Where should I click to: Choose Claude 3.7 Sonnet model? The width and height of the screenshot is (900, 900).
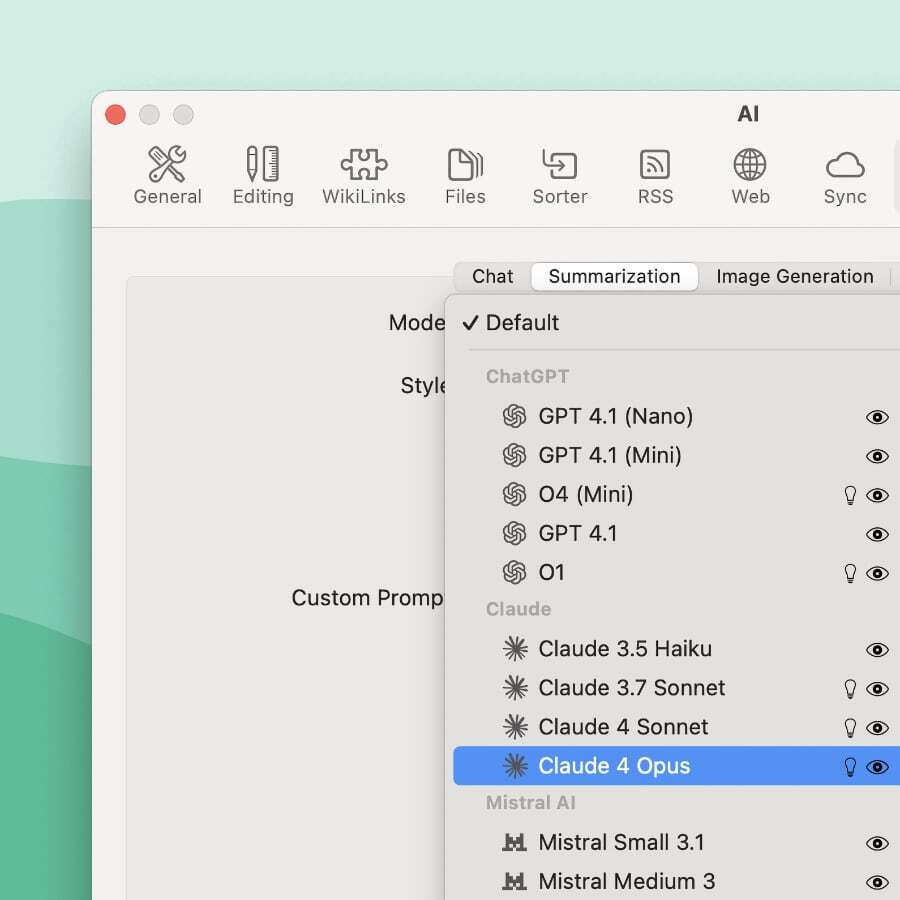coord(676,688)
